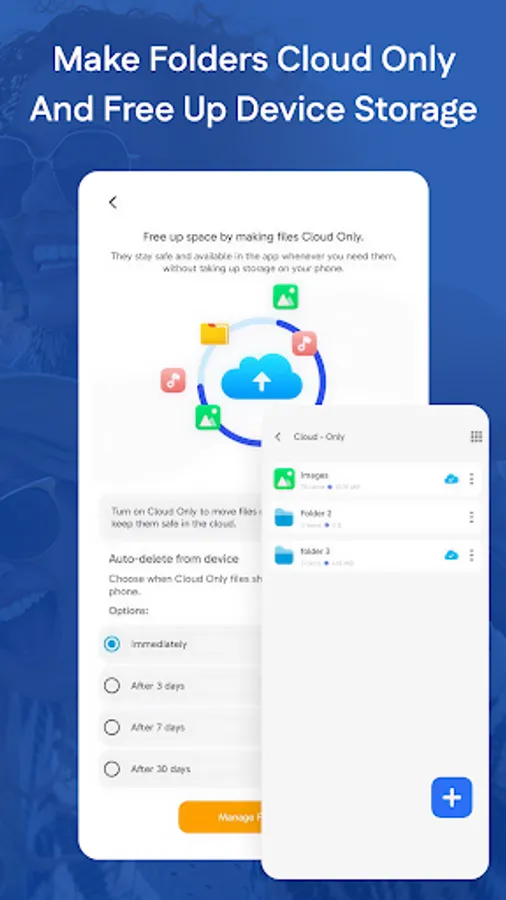
Task: Tap the left red music icon in illustration
Action: coord(173,380)
